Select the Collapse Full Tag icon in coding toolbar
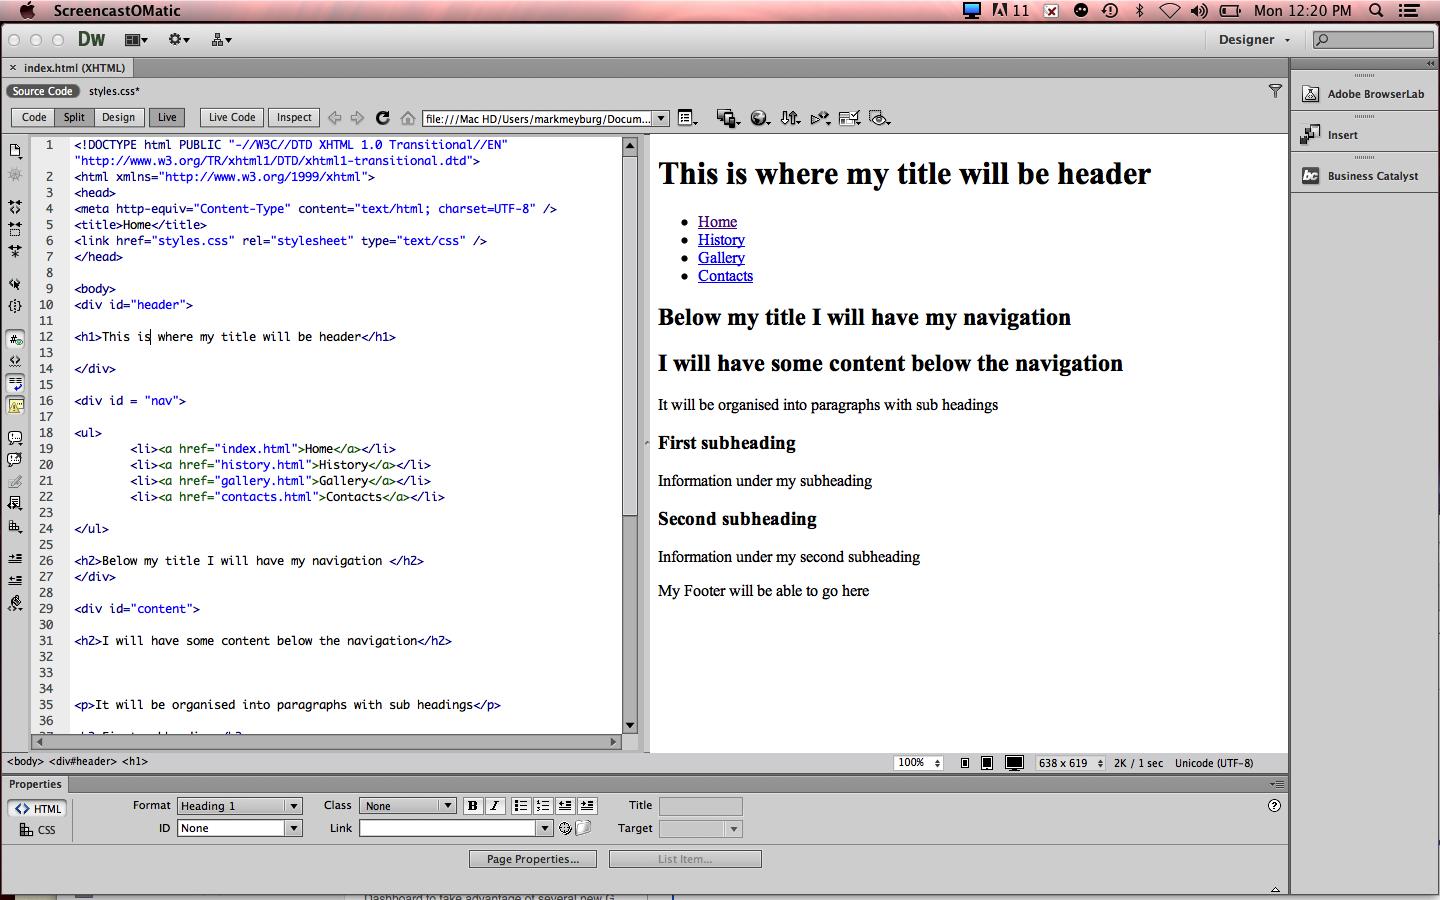This screenshot has width=1440, height=900. tap(14, 208)
